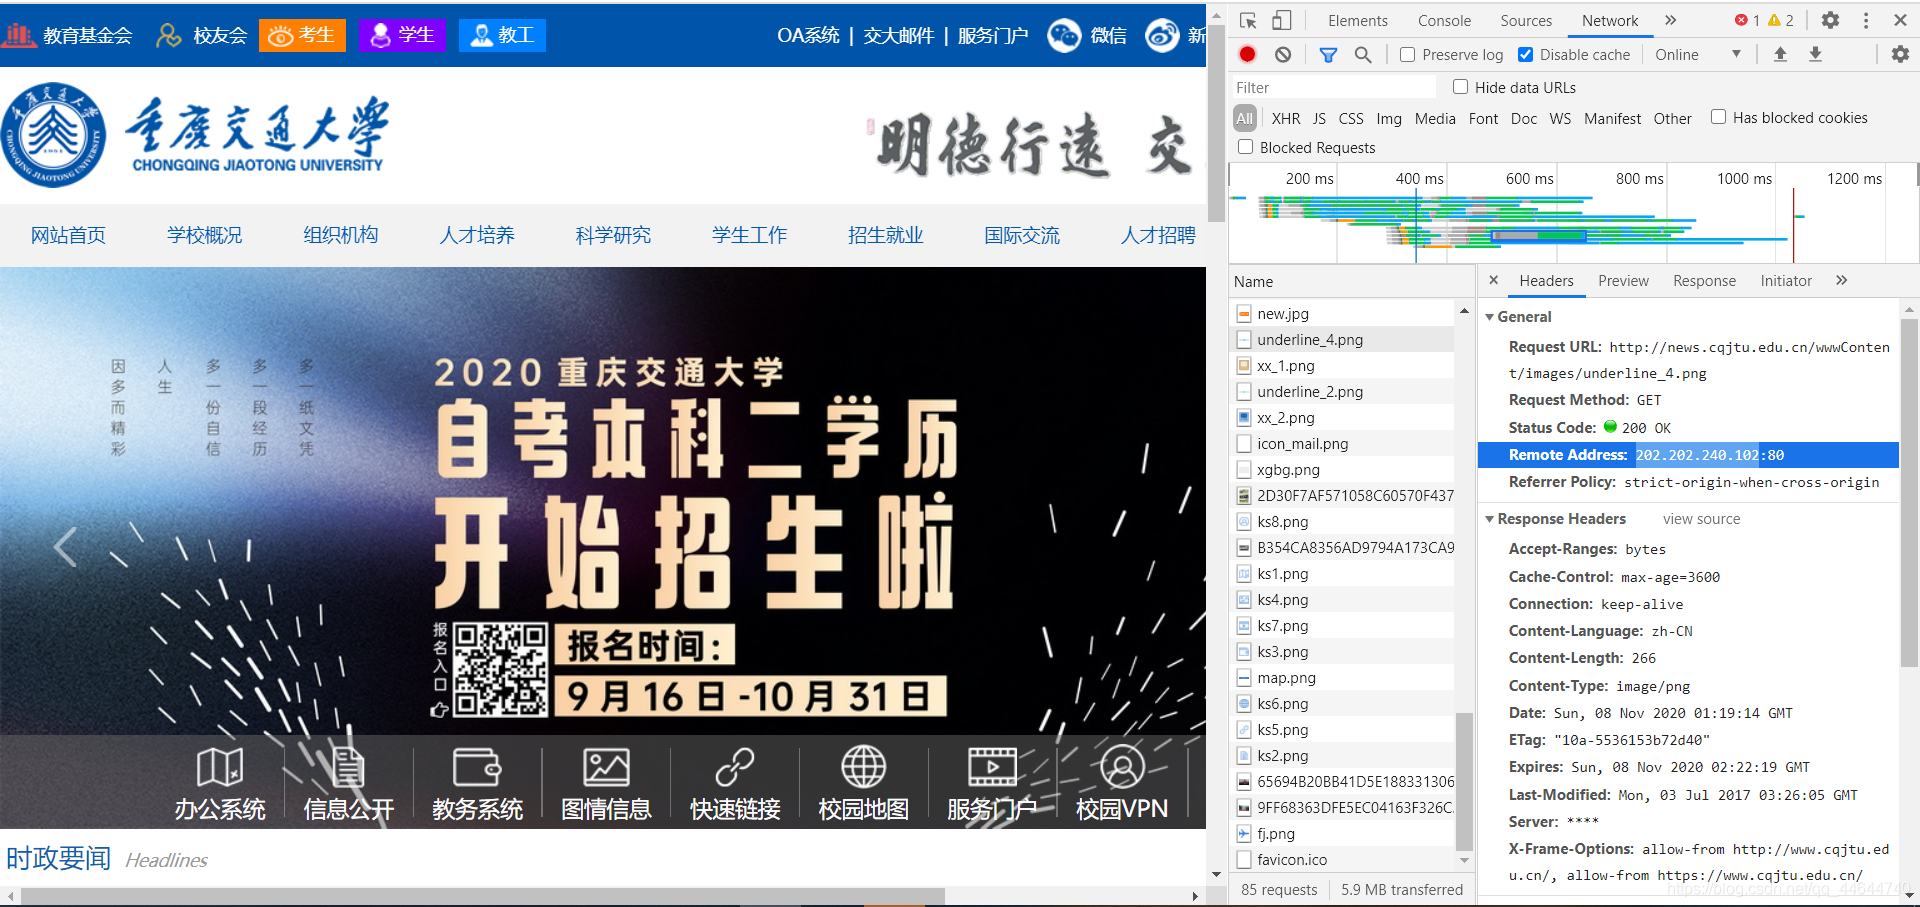Click the 学生 purple button
Screen dimensions: 1920x907
[402, 35]
